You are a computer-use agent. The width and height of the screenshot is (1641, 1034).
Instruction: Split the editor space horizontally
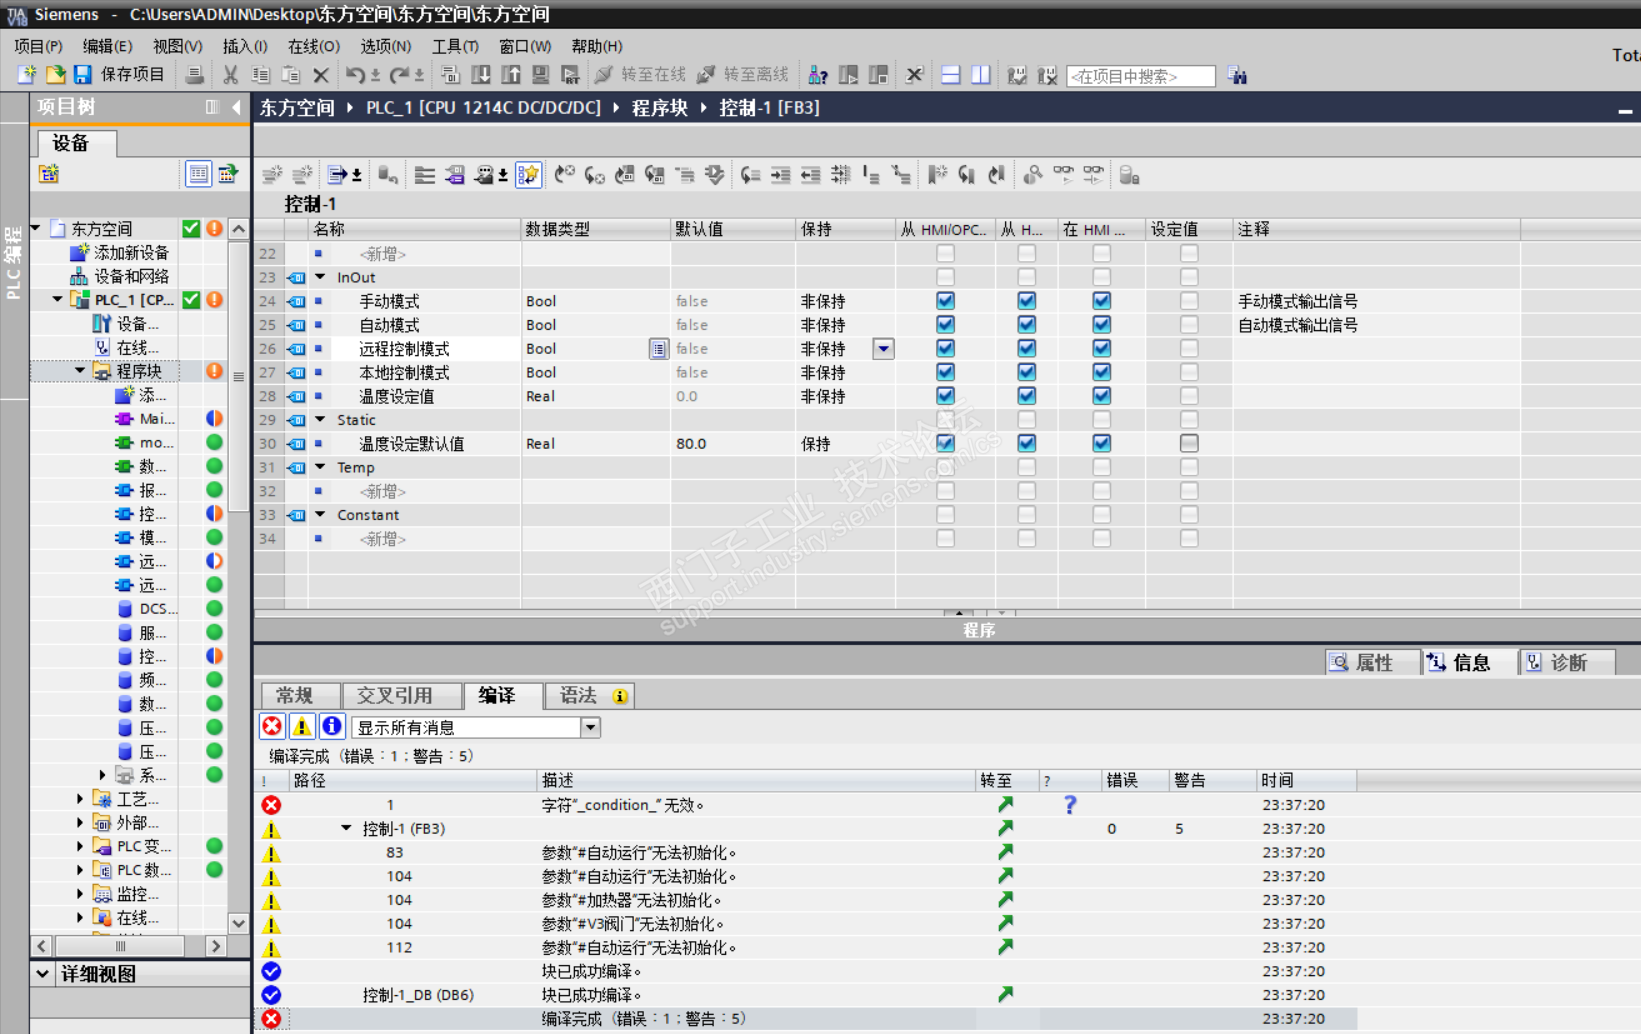951,75
